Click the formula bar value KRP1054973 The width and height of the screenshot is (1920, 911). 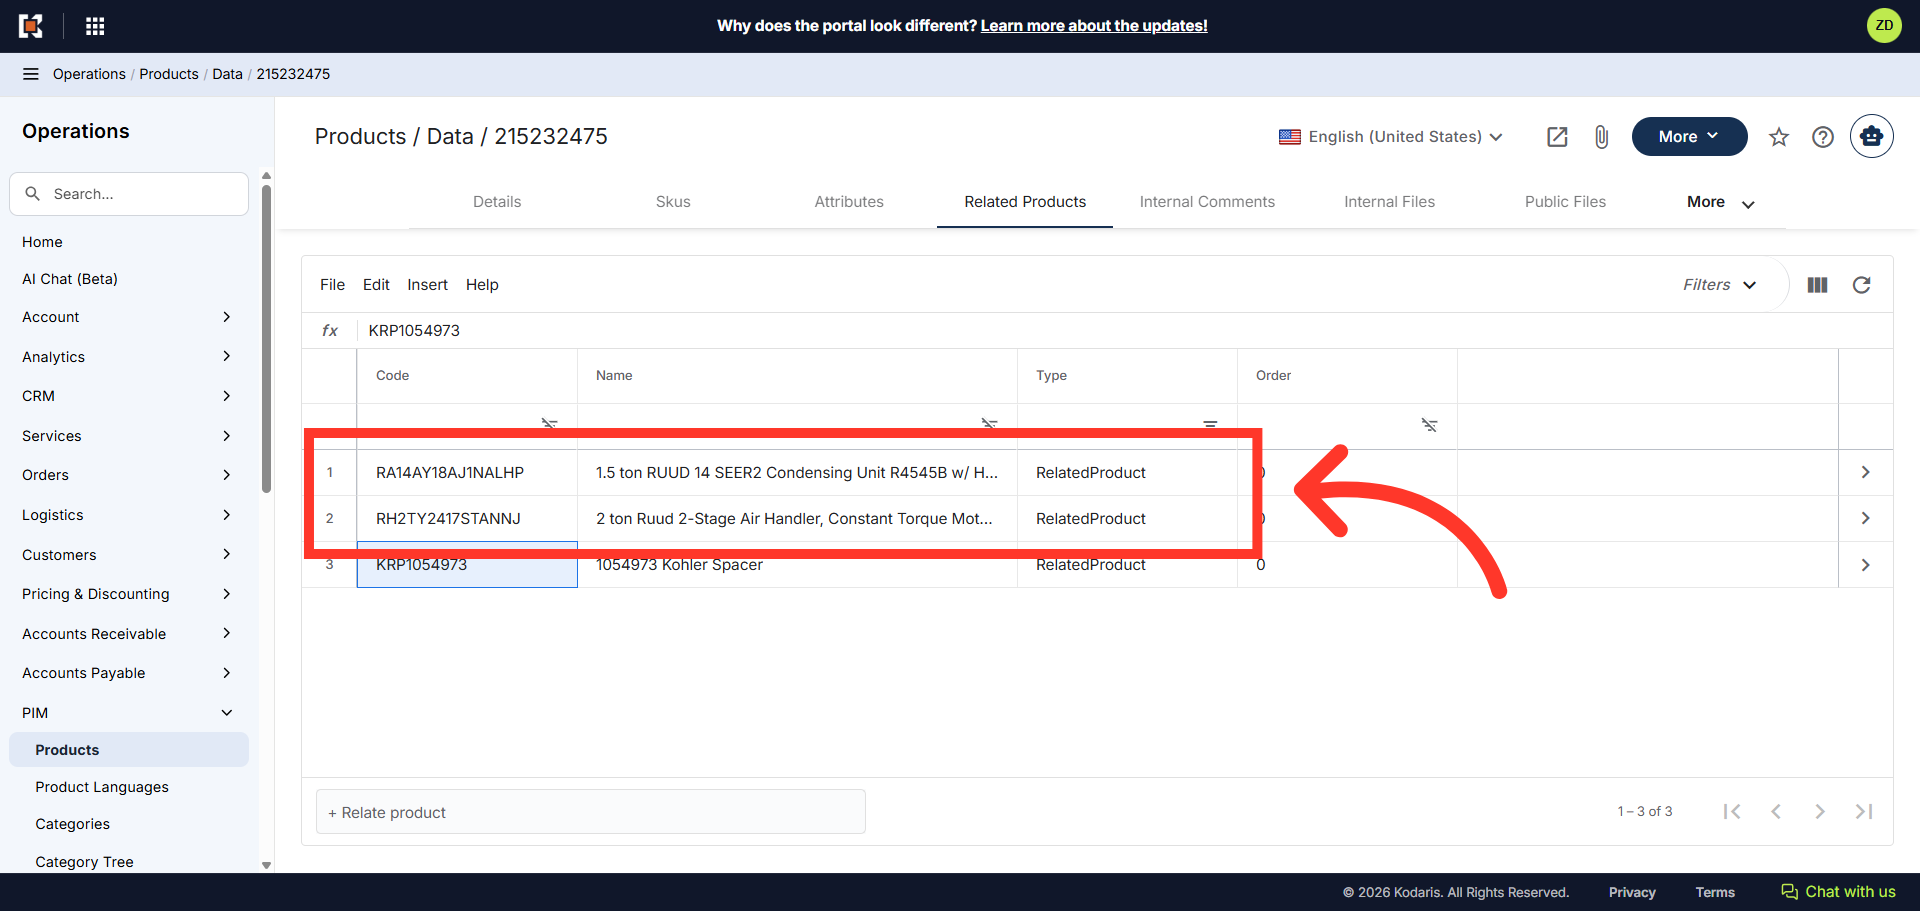pos(414,331)
